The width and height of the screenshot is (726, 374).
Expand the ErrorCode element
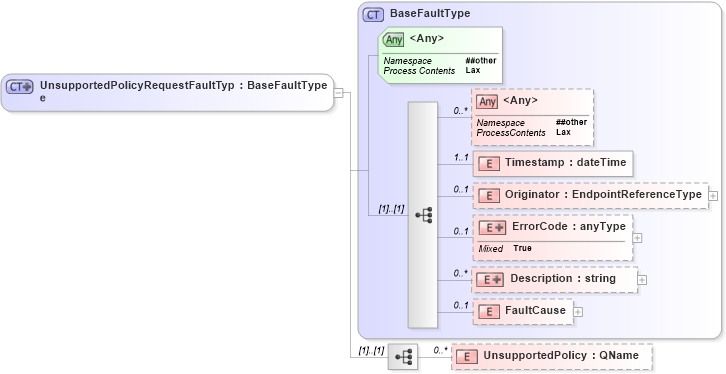click(x=637, y=238)
